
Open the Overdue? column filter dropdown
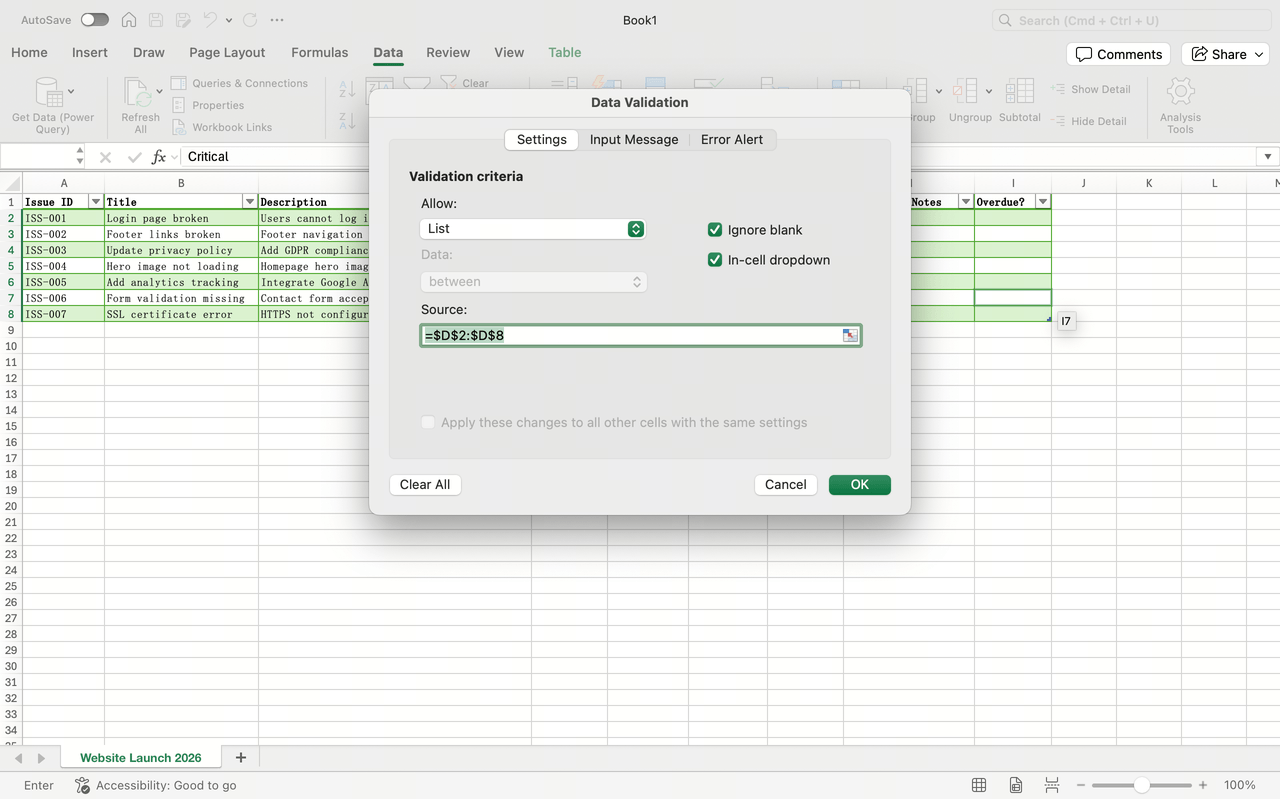[1043, 202]
